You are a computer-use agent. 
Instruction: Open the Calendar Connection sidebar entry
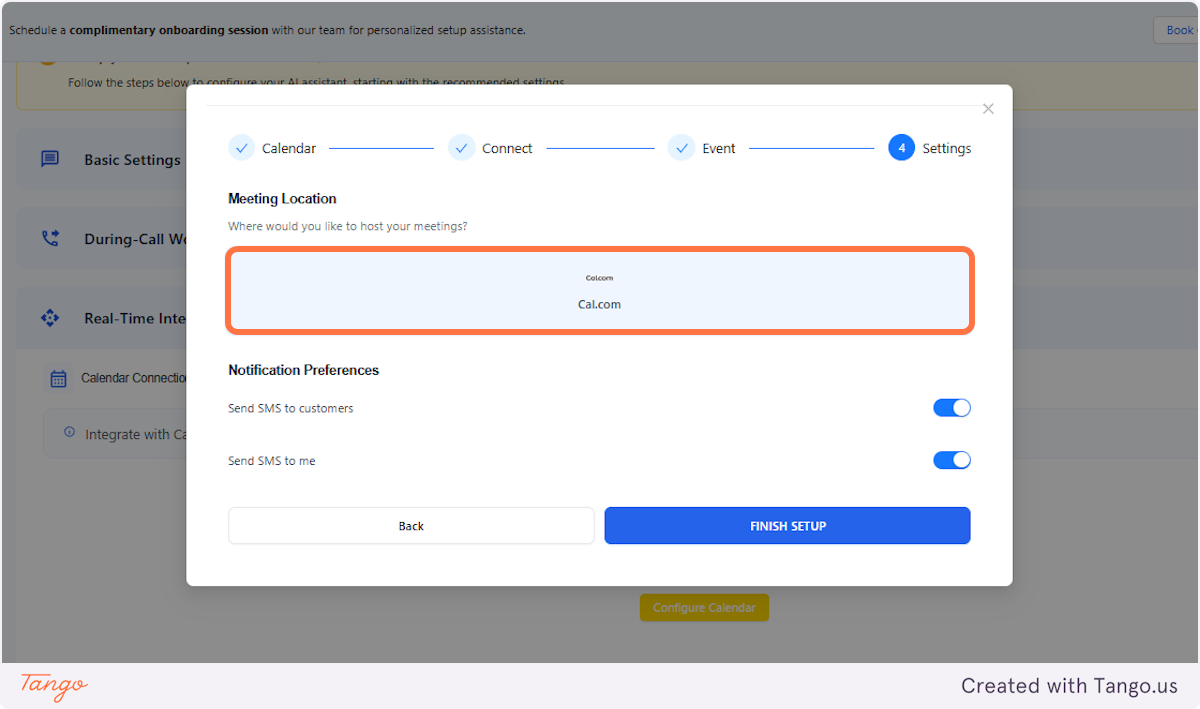point(133,378)
